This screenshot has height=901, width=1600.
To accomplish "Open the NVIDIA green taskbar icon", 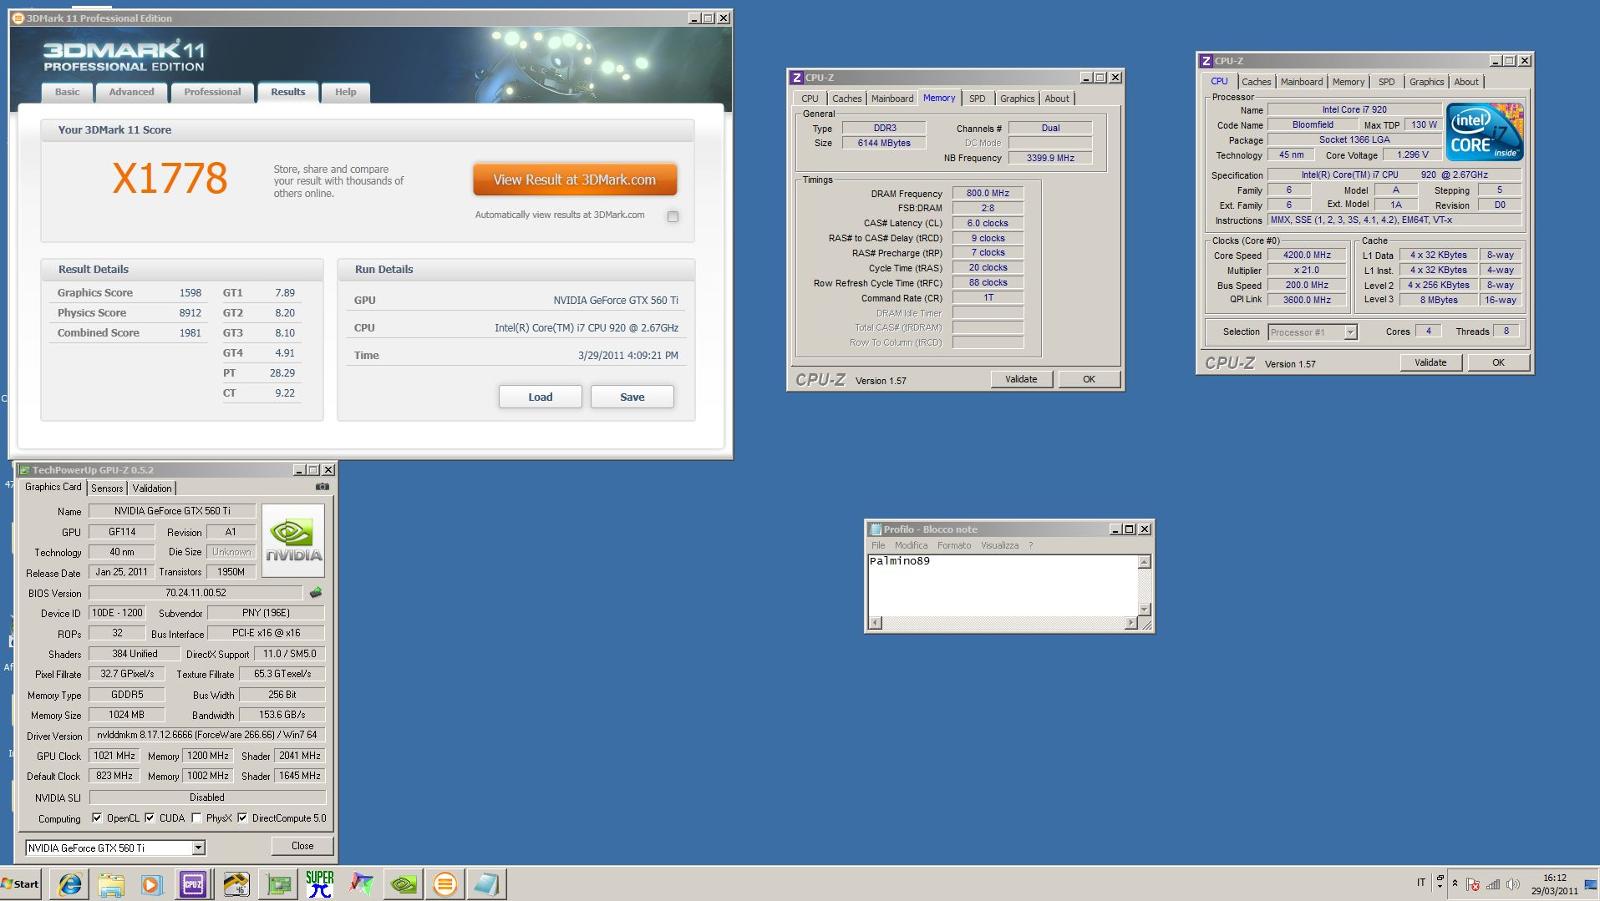I will [x=403, y=884].
